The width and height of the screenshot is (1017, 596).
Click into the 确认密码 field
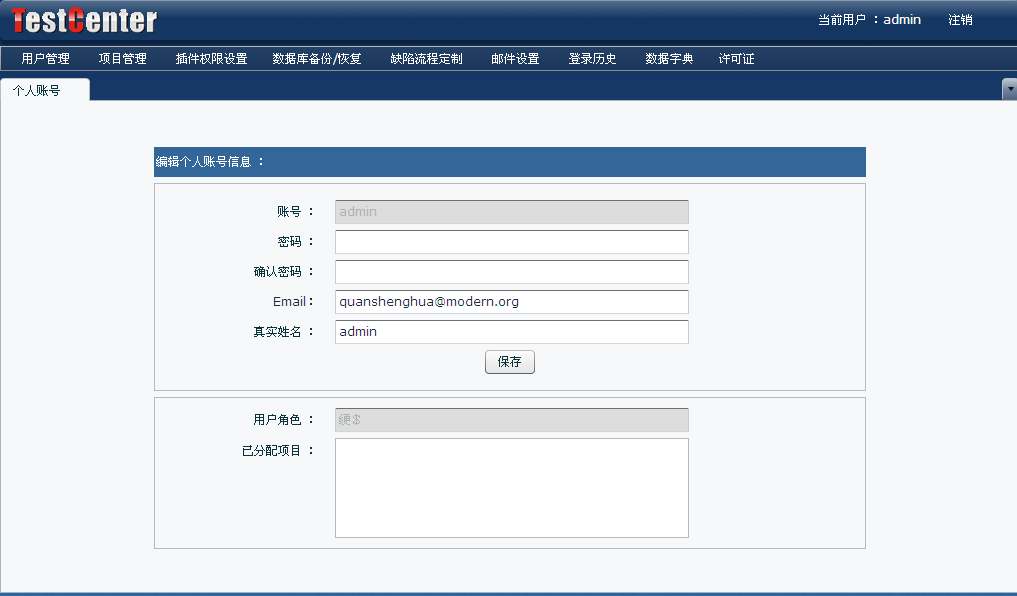(511, 272)
